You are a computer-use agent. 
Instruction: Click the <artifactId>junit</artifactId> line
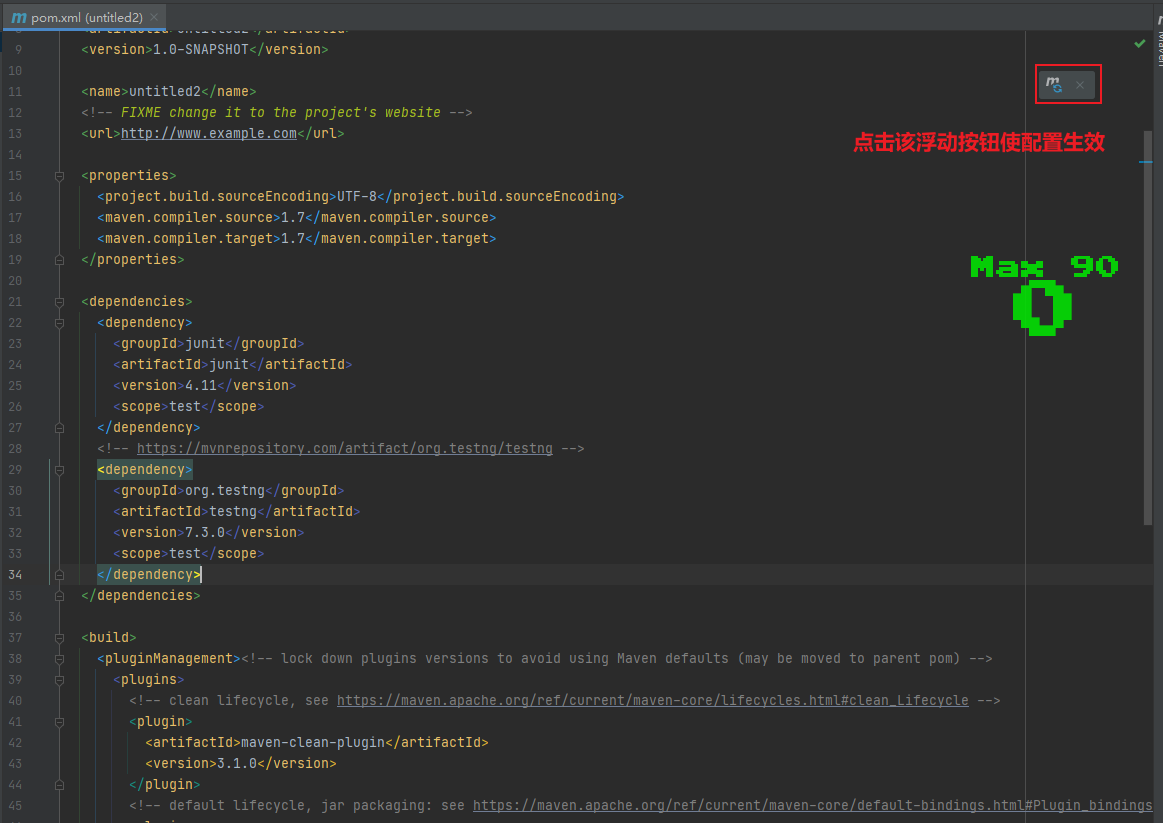[232, 365]
